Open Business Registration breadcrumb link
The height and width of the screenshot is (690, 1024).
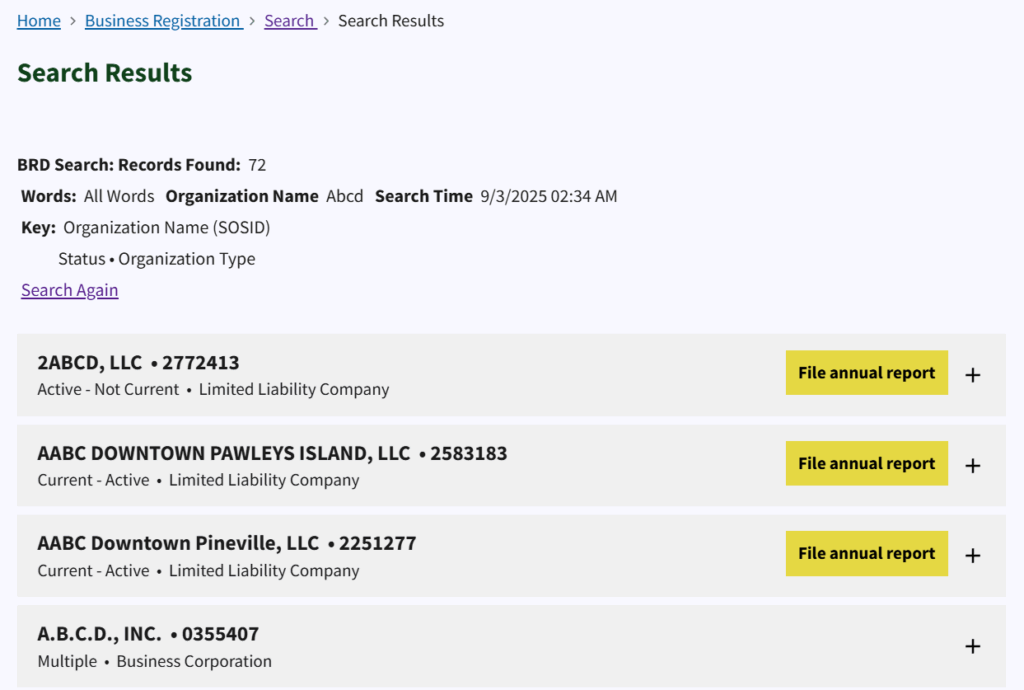pos(163,21)
